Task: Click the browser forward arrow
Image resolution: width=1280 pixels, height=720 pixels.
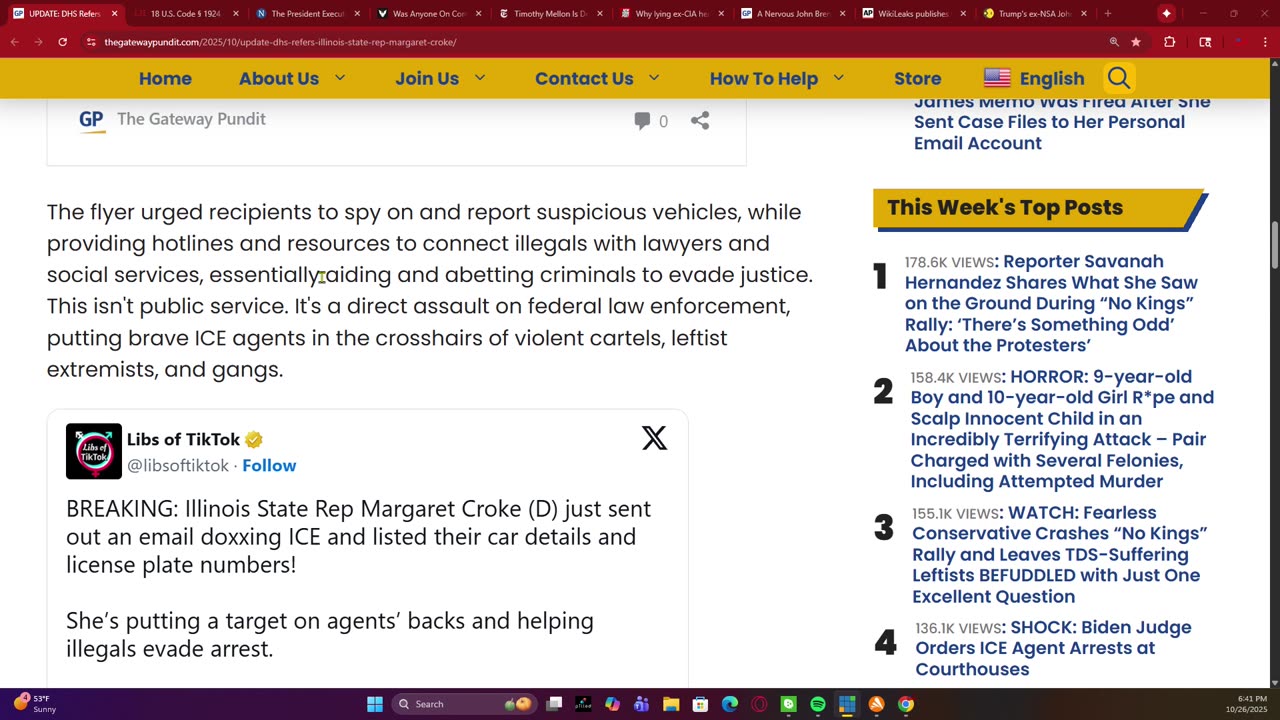Action: 38,42
